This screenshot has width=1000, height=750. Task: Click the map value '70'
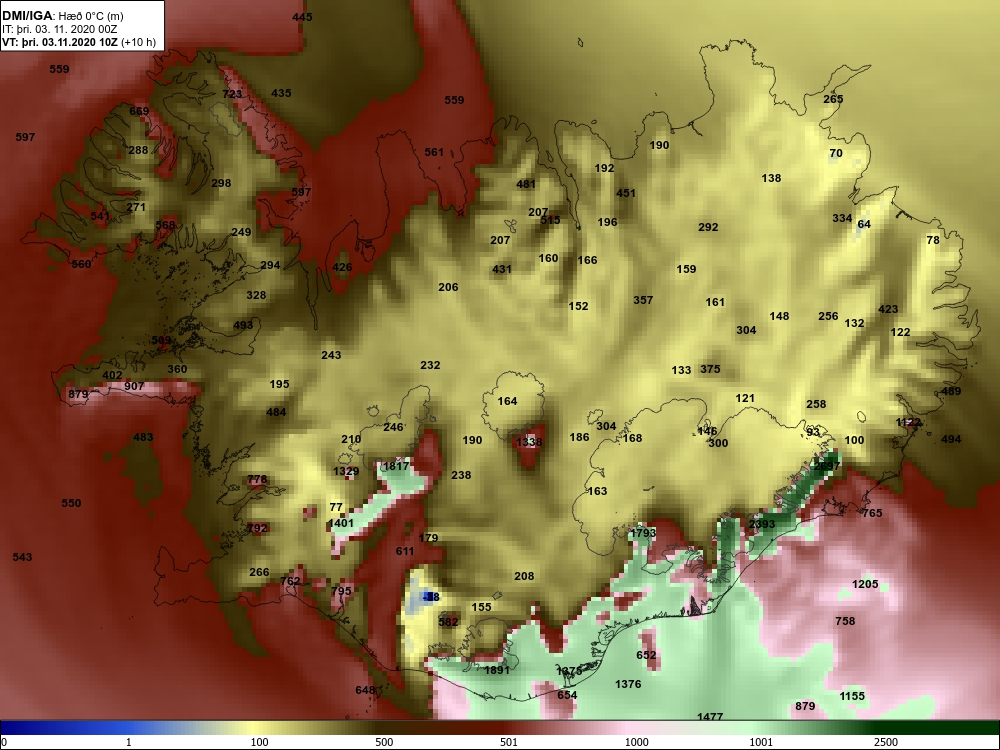pyautogui.click(x=836, y=153)
